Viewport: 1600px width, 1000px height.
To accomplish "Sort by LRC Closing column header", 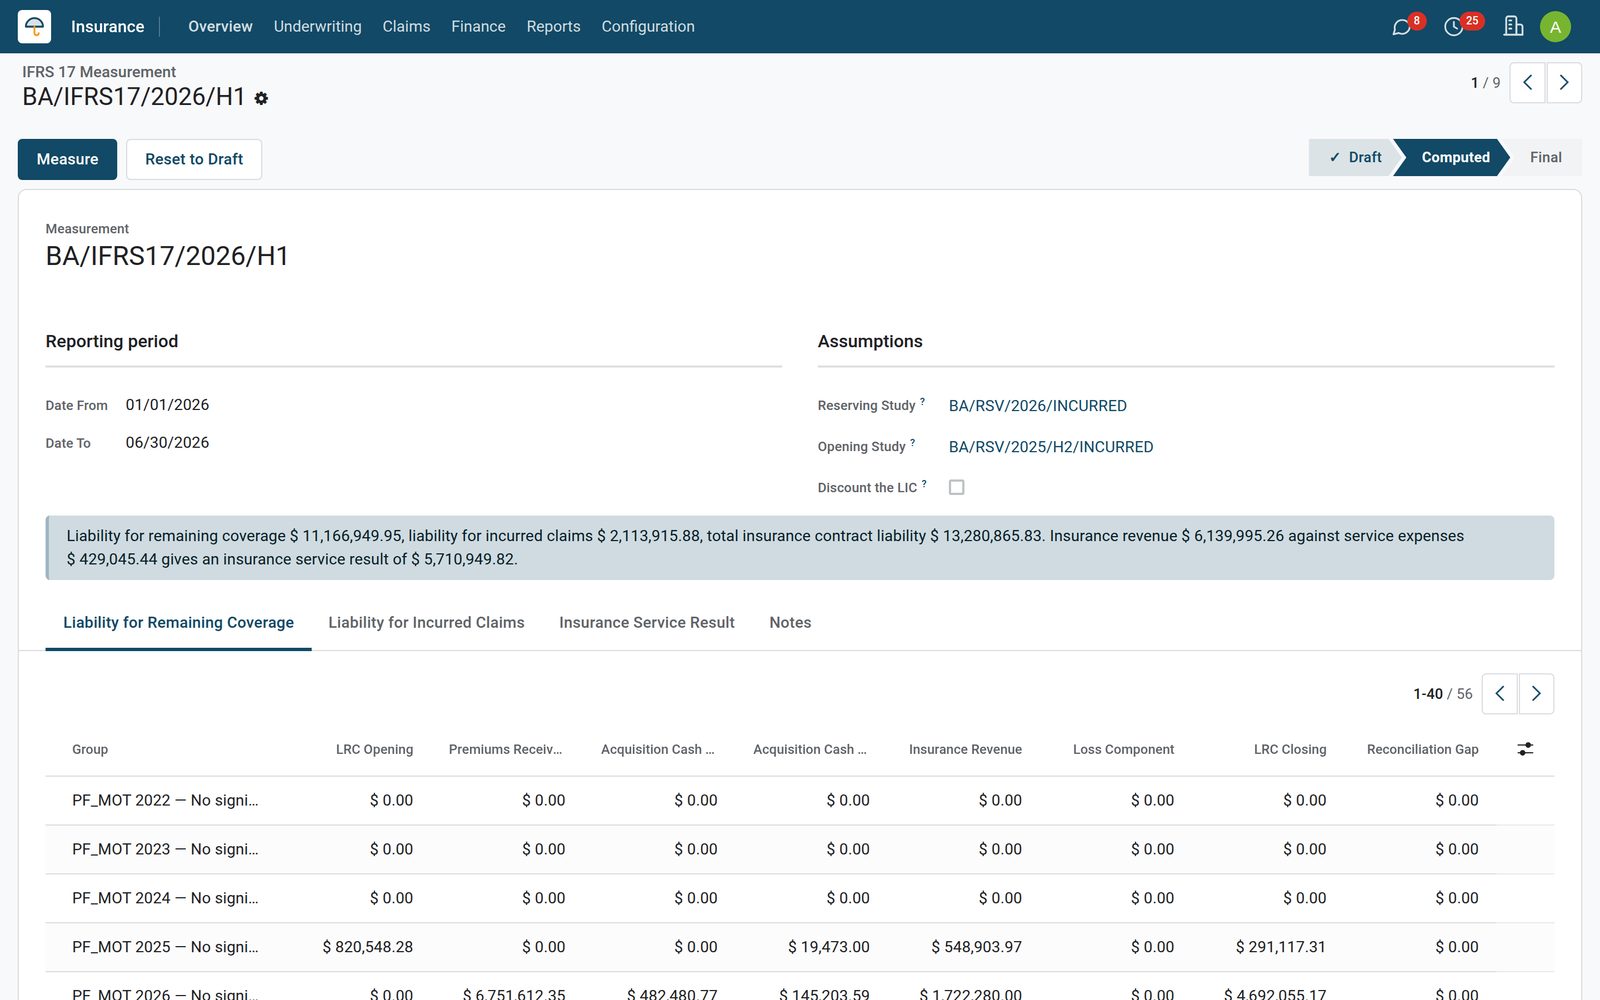I will click(1290, 749).
